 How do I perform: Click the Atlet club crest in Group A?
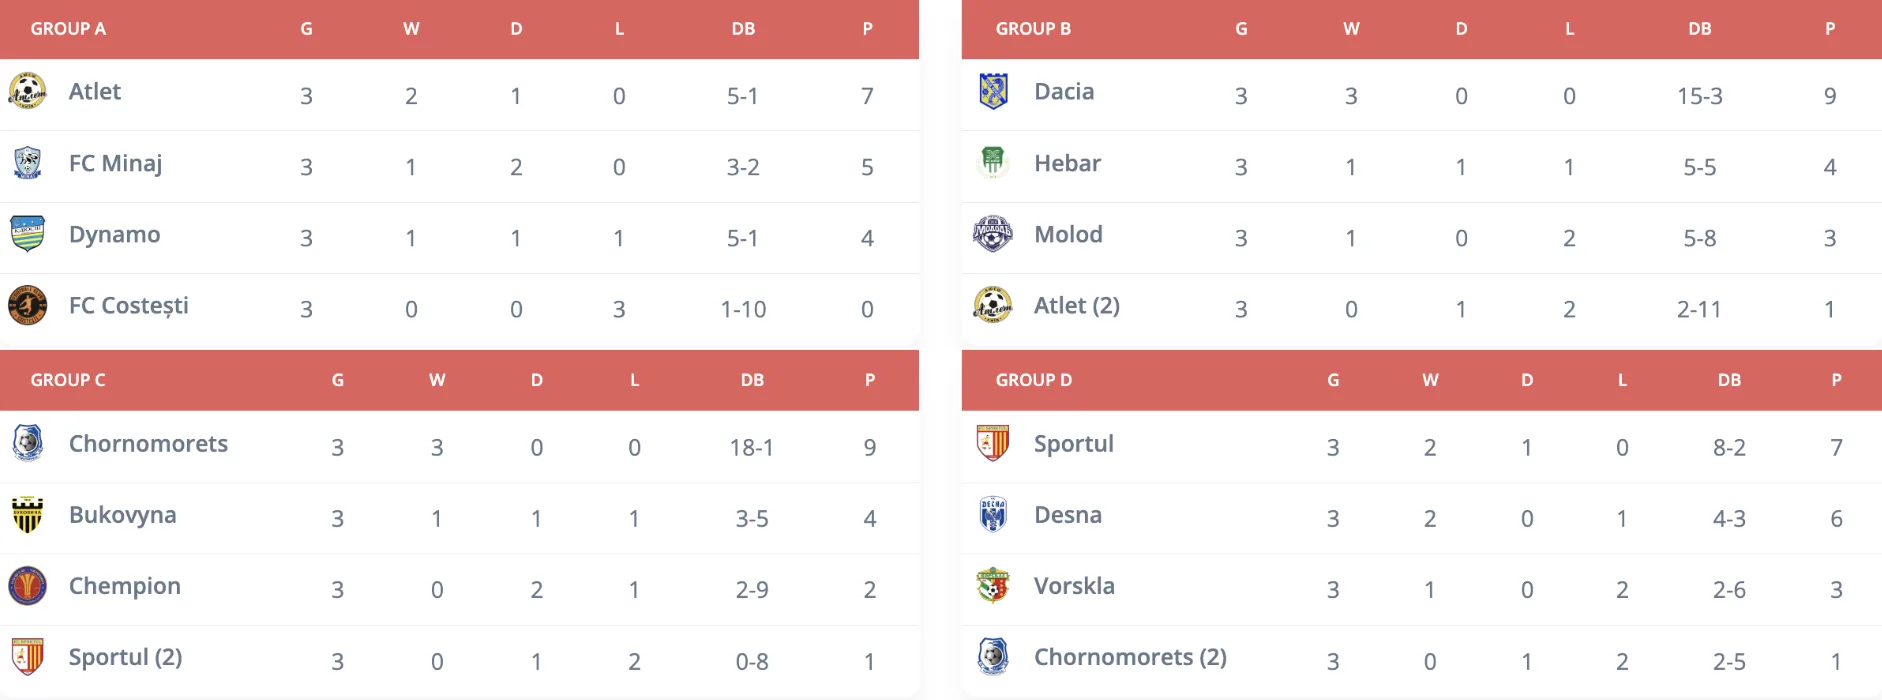(x=27, y=91)
